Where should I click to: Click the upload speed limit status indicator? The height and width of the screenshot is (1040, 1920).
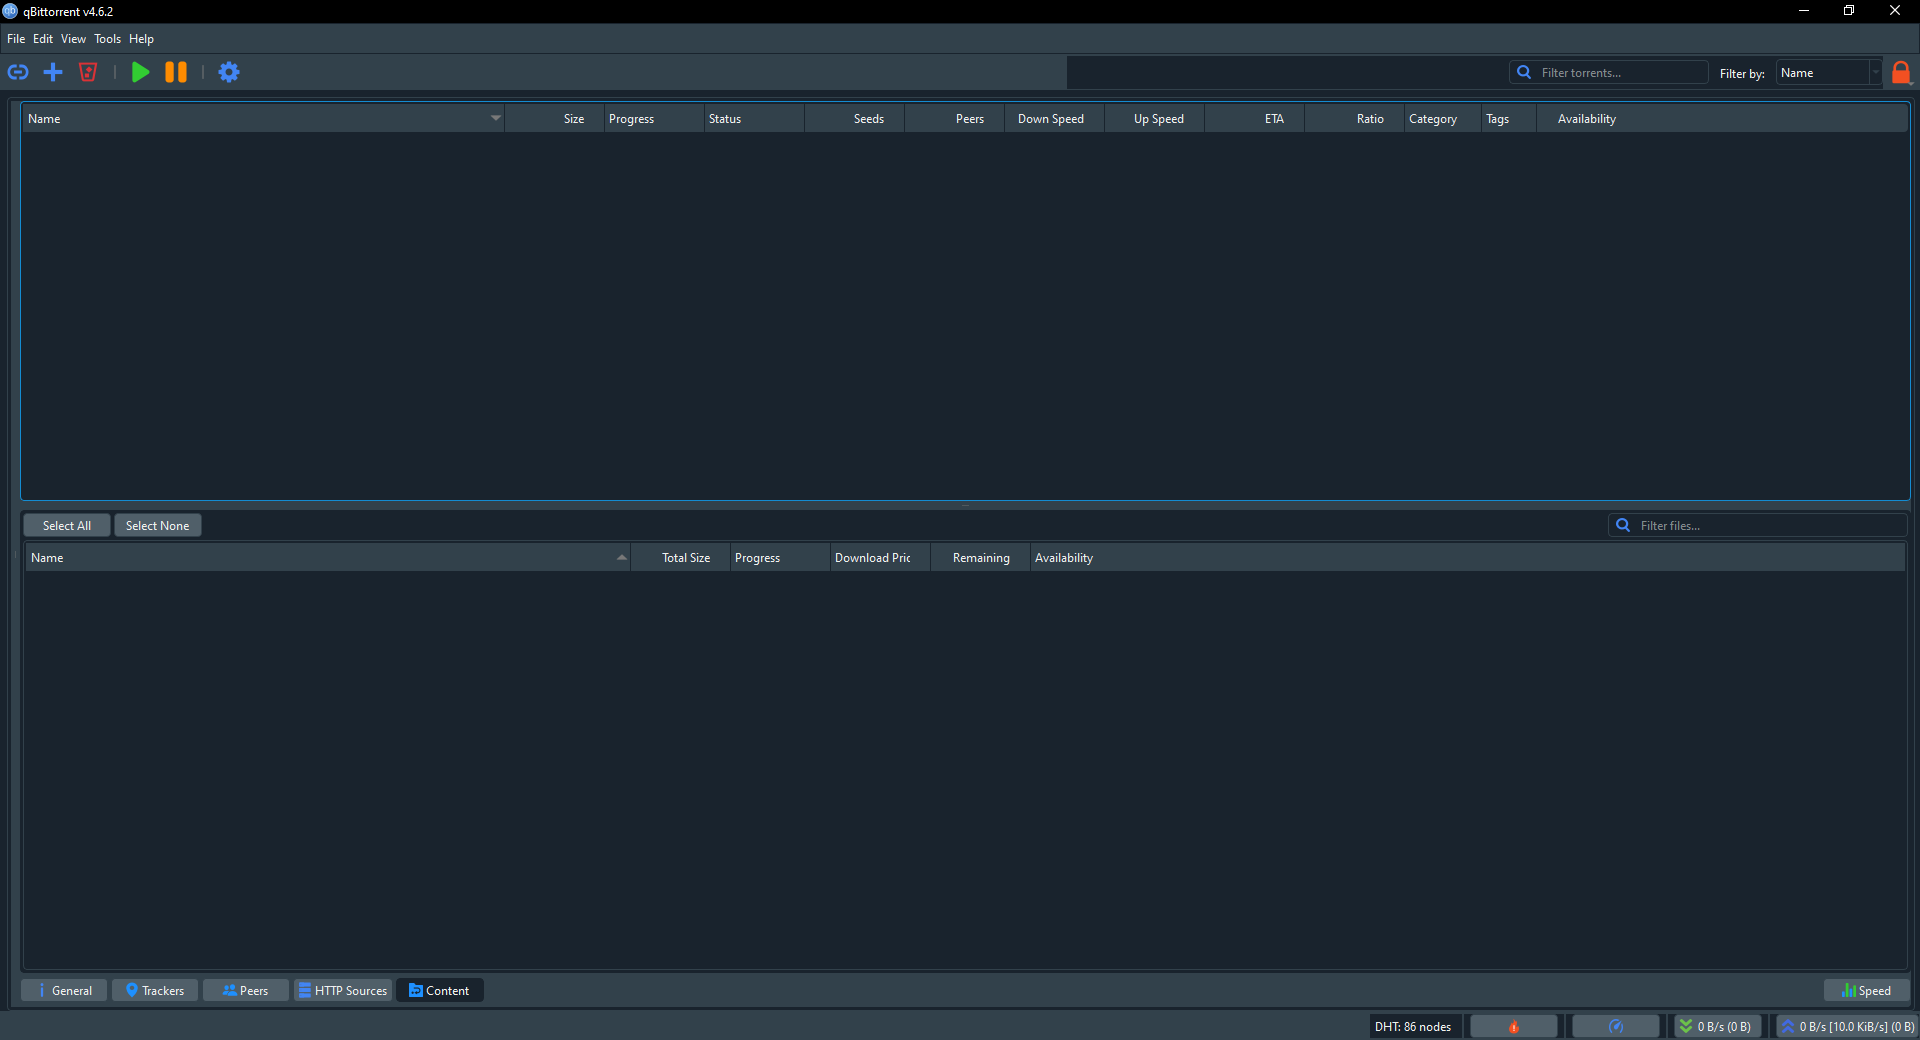[x=1847, y=1026]
